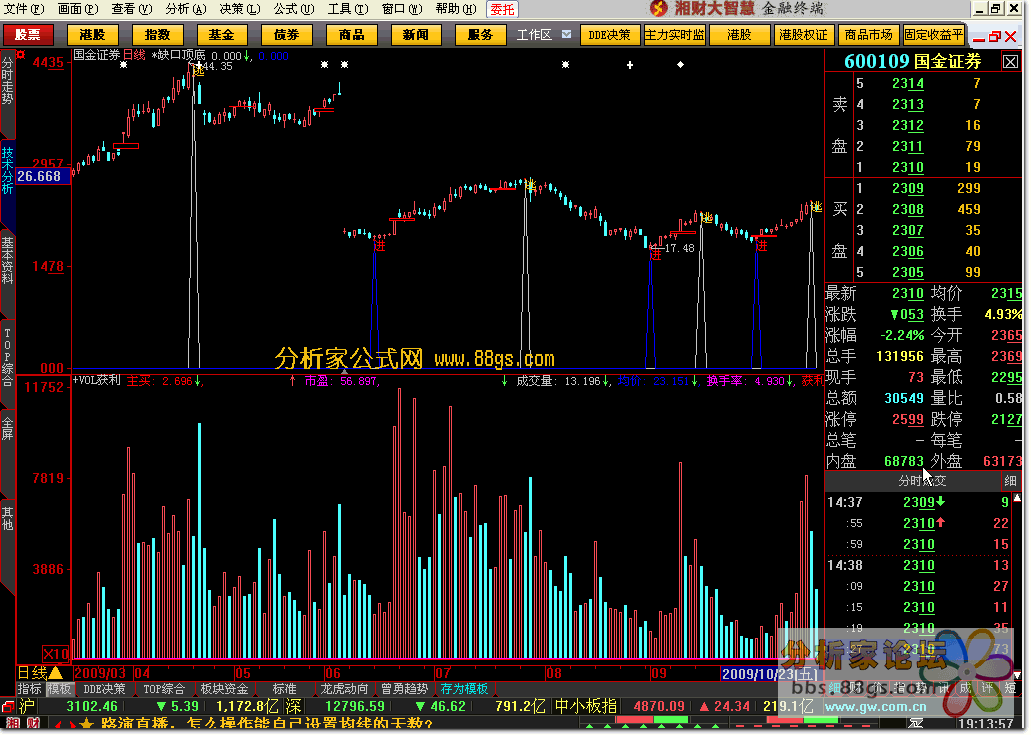Click the 2009/10/23 date label on timeline
Screen dimensions: 1031x735
[770, 673]
